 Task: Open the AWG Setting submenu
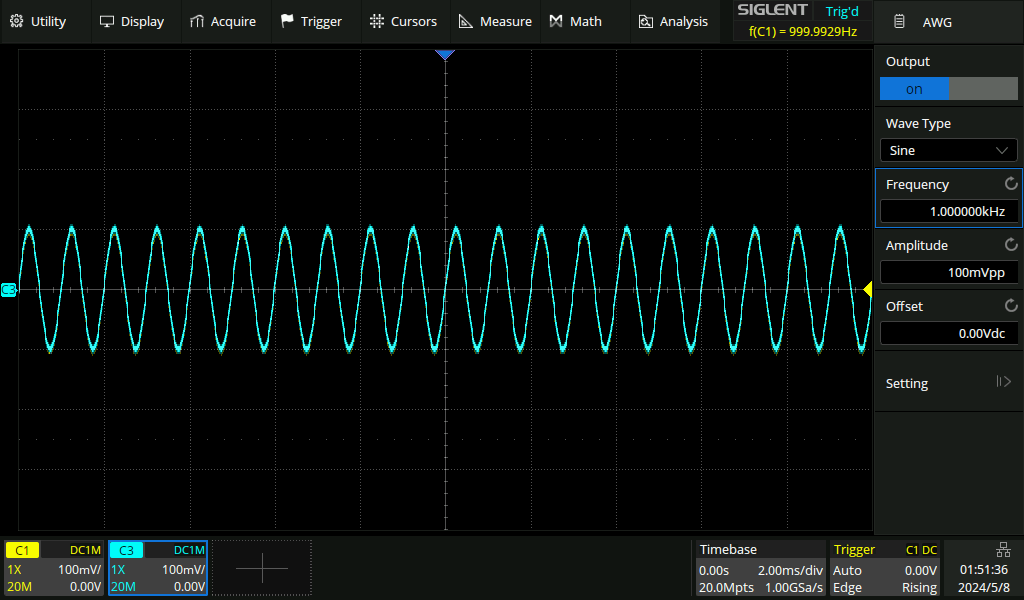(x=948, y=383)
